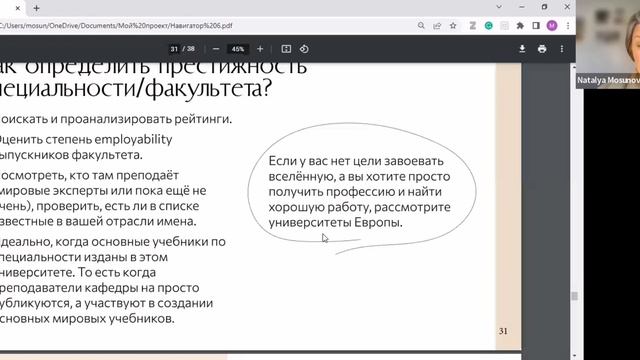Click the scrollbar down arrow
Viewport: 640px width, 360px height.
[x=575, y=356]
